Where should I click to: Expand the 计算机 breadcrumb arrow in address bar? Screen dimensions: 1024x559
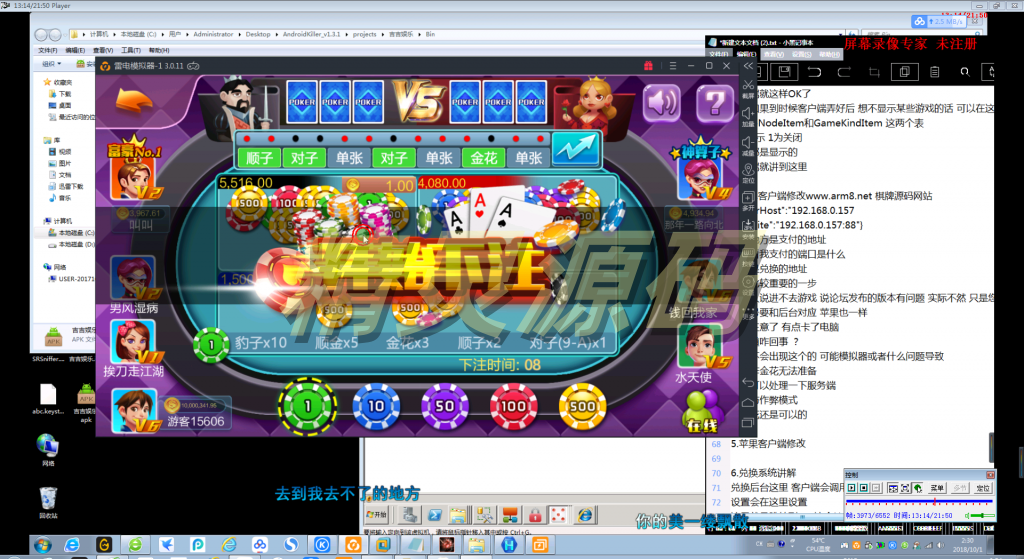pos(114,35)
